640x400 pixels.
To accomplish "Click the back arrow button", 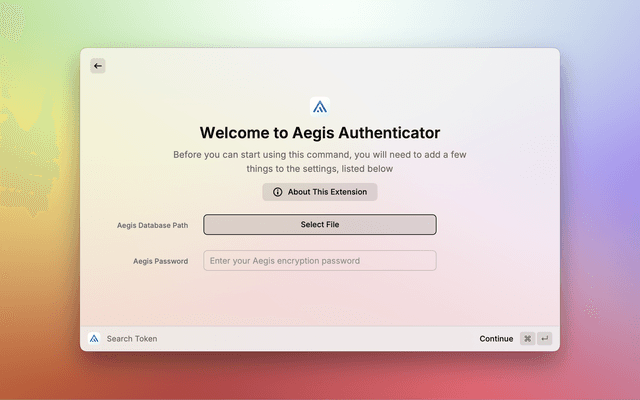I will 98,66.
